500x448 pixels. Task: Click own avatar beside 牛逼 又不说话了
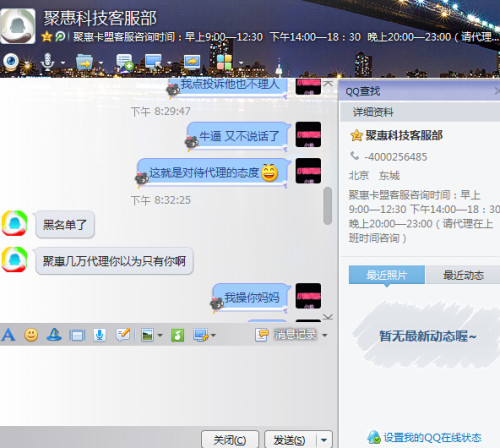click(308, 134)
